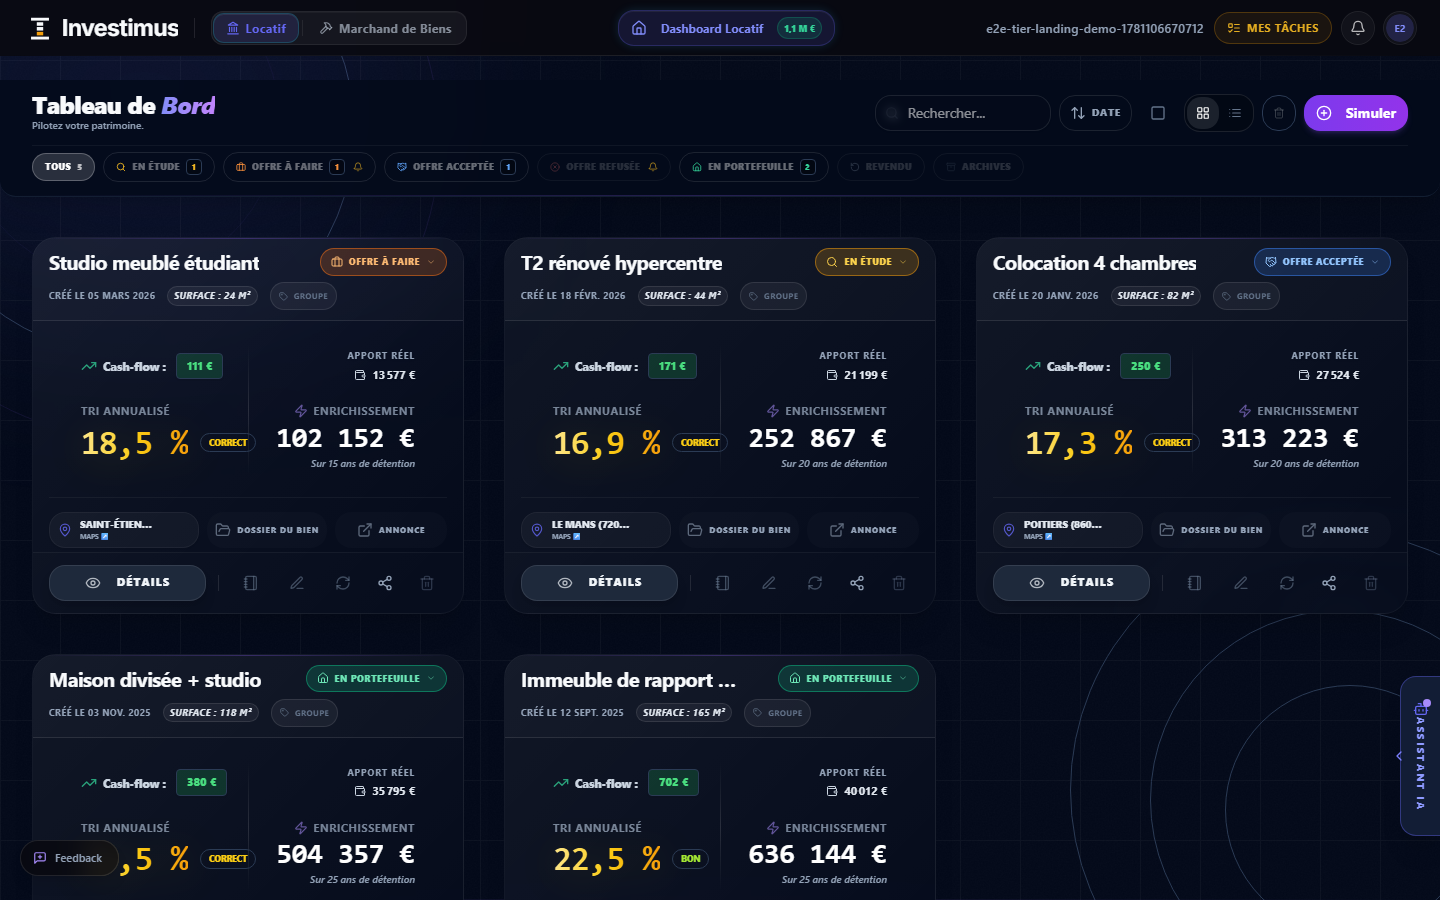Delete the T2 rénové hypercentre card
The width and height of the screenshot is (1440, 900).
click(x=899, y=583)
